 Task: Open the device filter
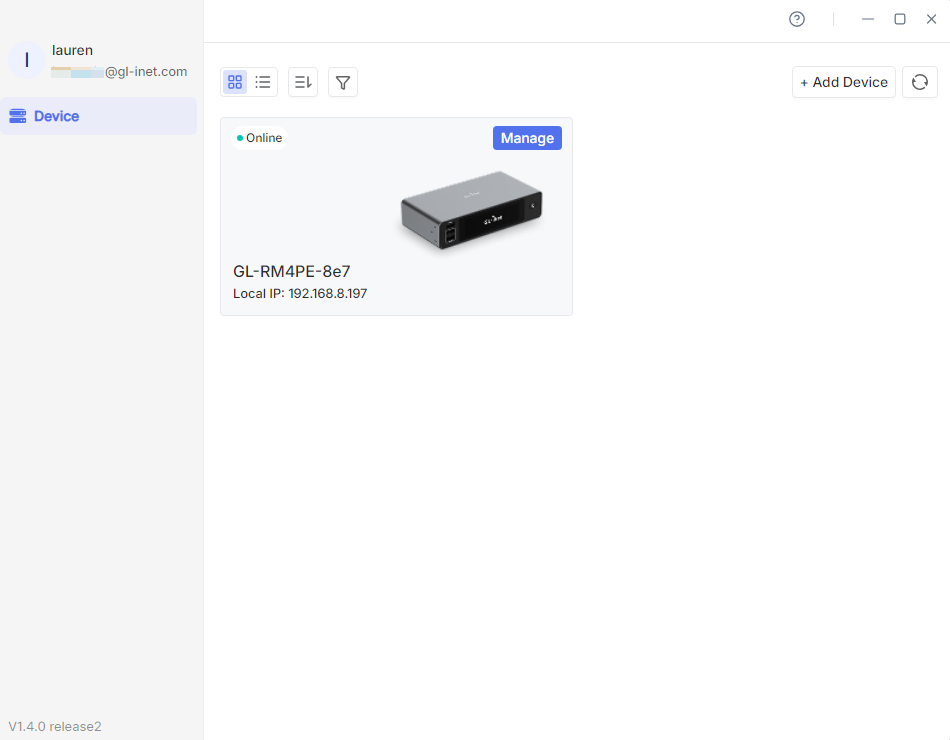[343, 82]
